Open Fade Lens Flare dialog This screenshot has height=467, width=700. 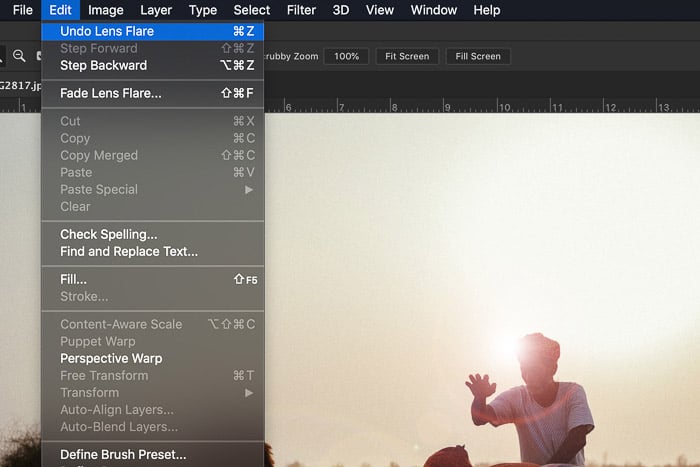[x=152, y=93]
